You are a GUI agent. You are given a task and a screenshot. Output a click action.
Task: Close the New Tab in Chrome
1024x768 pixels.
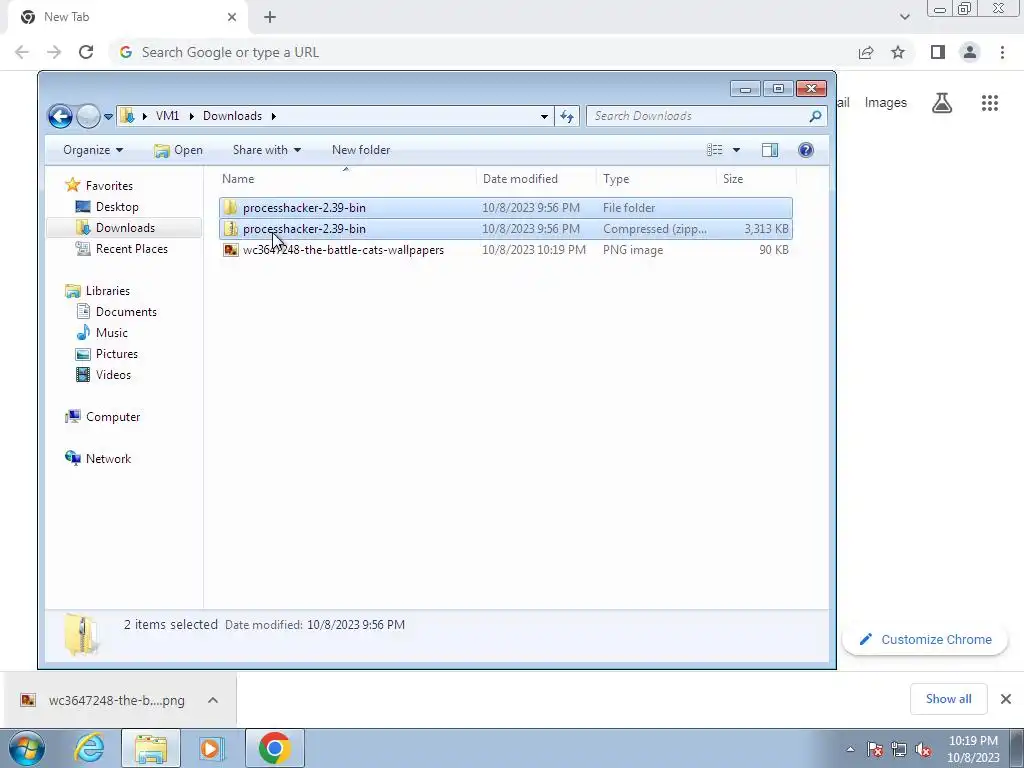231,17
